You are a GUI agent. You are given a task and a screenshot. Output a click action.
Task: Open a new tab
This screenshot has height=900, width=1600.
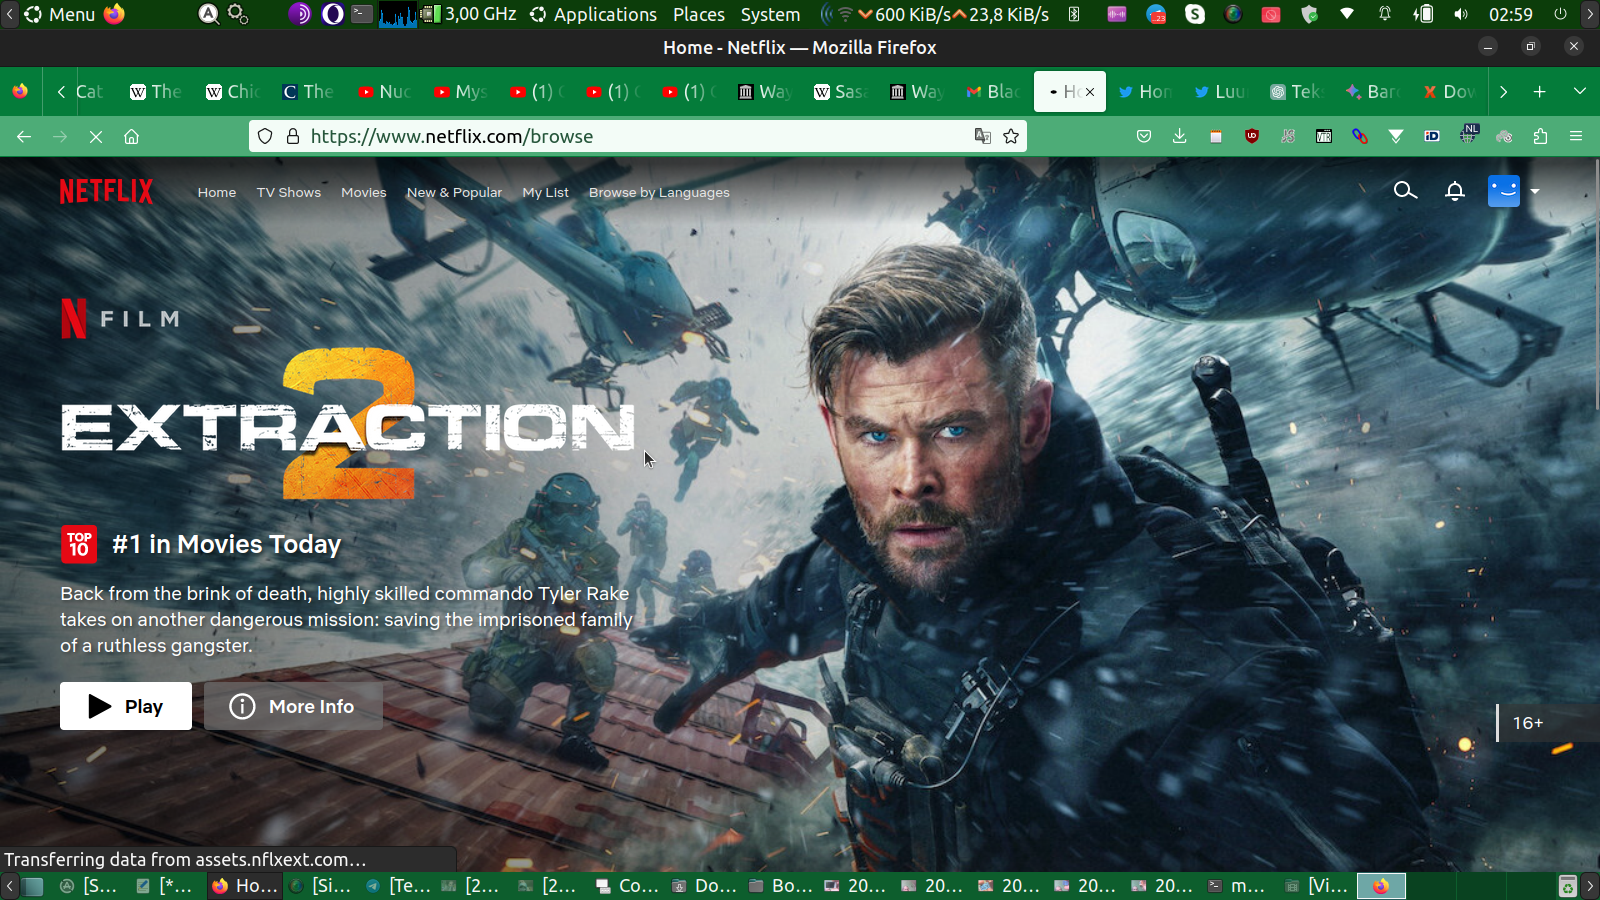click(x=1540, y=92)
